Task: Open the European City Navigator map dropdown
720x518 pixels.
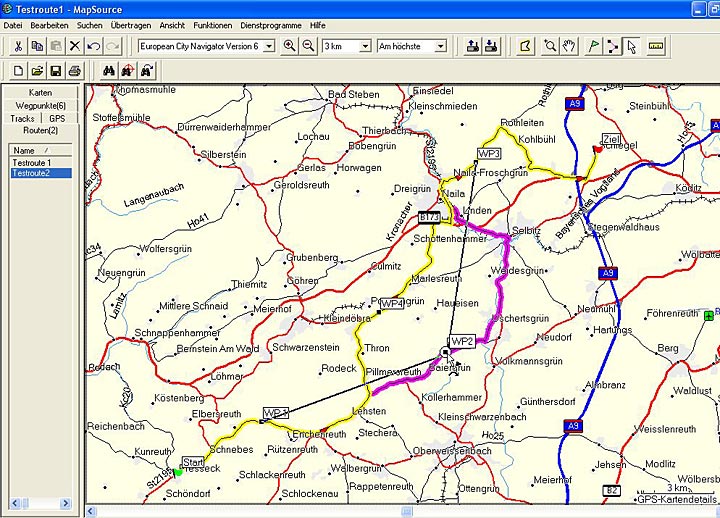Action: (x=268, y=46)
